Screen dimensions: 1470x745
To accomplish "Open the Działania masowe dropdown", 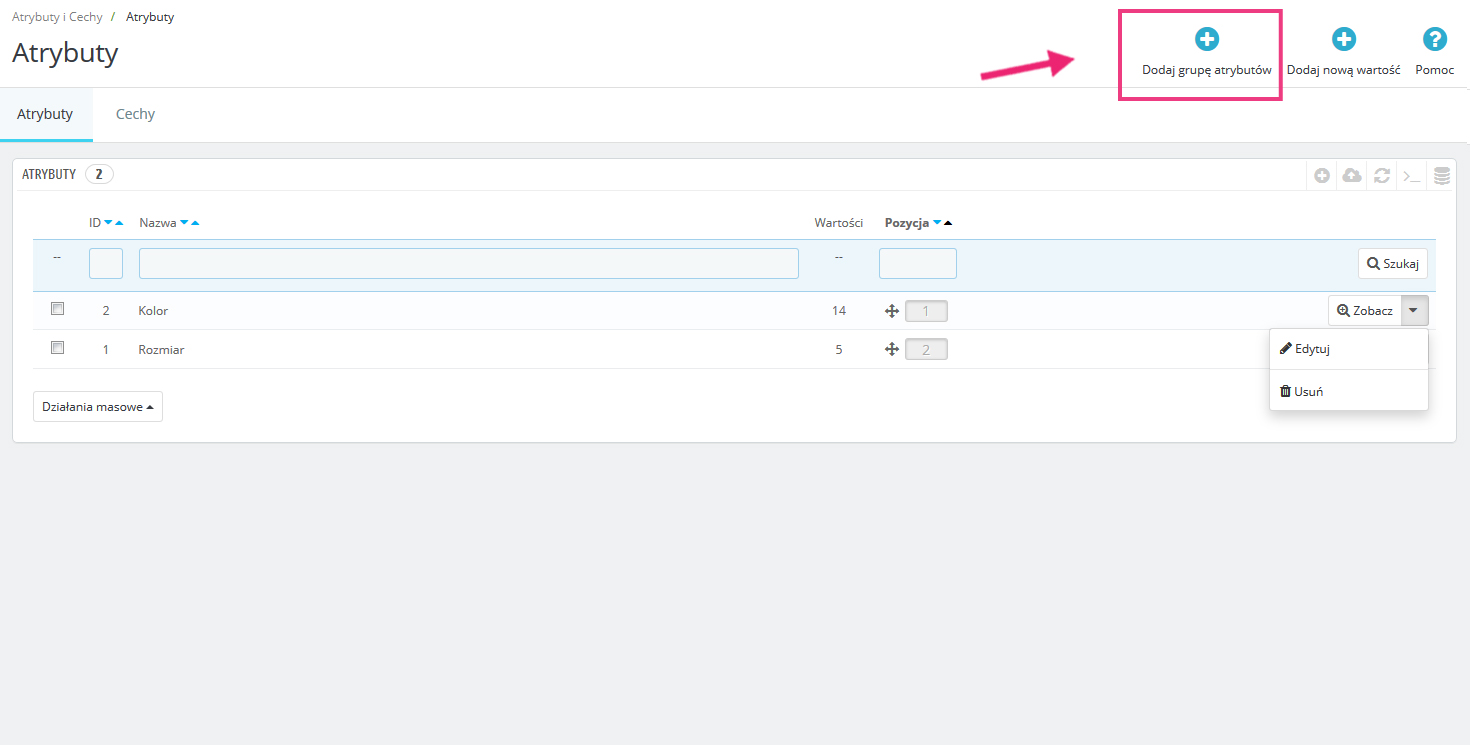I will pos(98,407).
